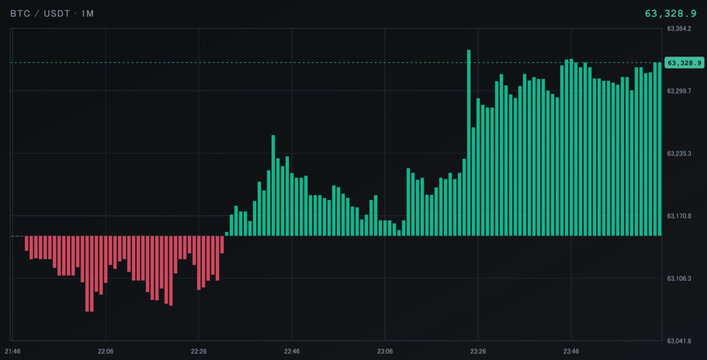Click the 23:06 time axis label
The image size is (707, 360).
[x=385, y=351]
